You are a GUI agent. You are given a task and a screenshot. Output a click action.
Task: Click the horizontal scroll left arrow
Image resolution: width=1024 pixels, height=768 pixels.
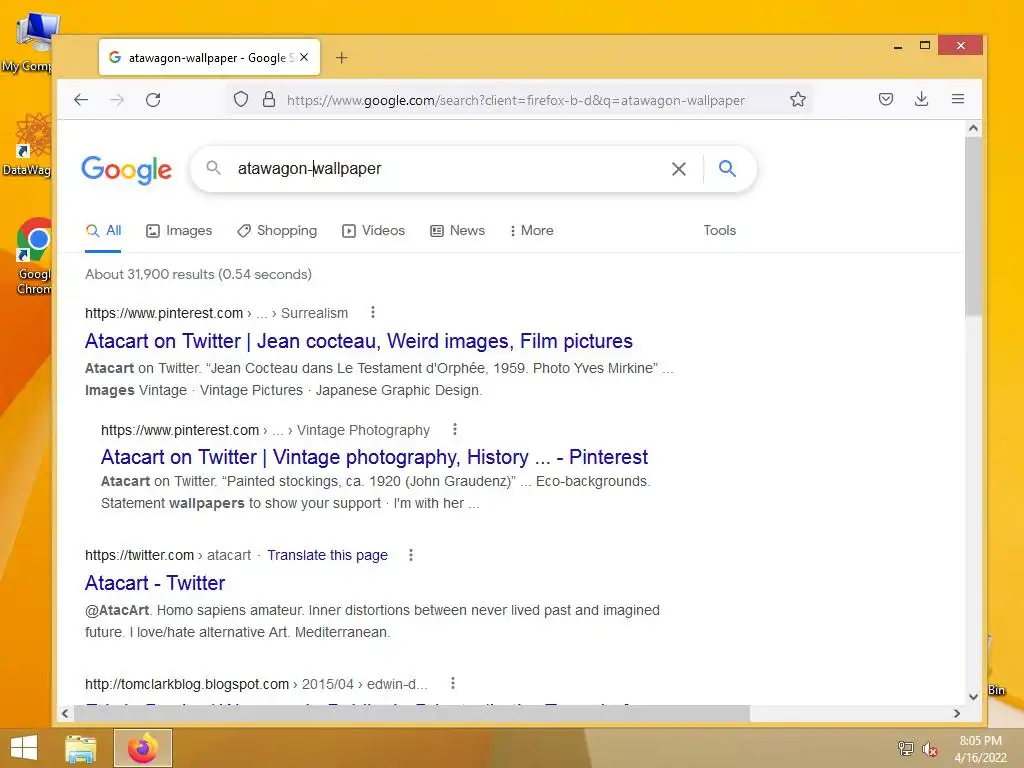click(65, 713)
